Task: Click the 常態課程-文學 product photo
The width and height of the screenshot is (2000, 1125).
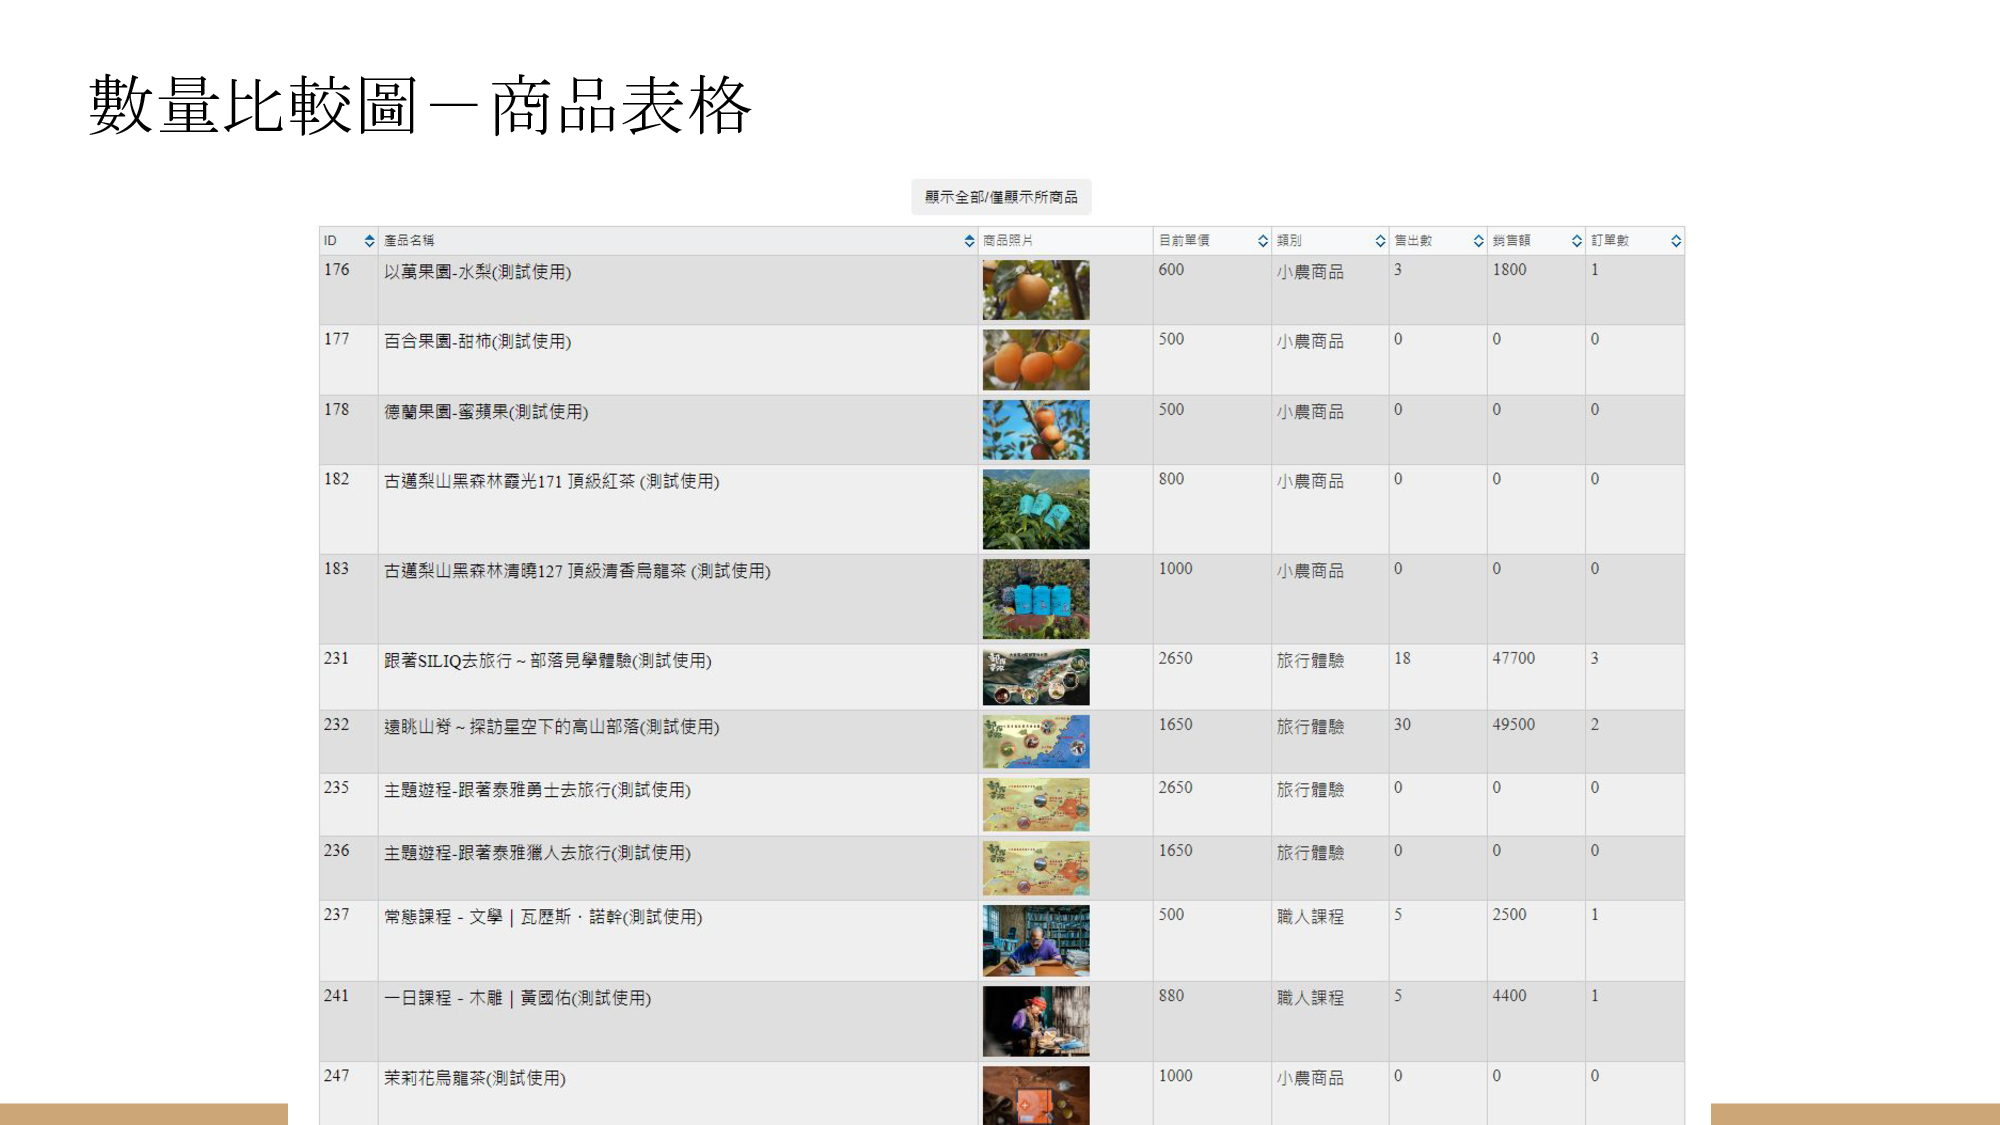Action: point(1035,940)
